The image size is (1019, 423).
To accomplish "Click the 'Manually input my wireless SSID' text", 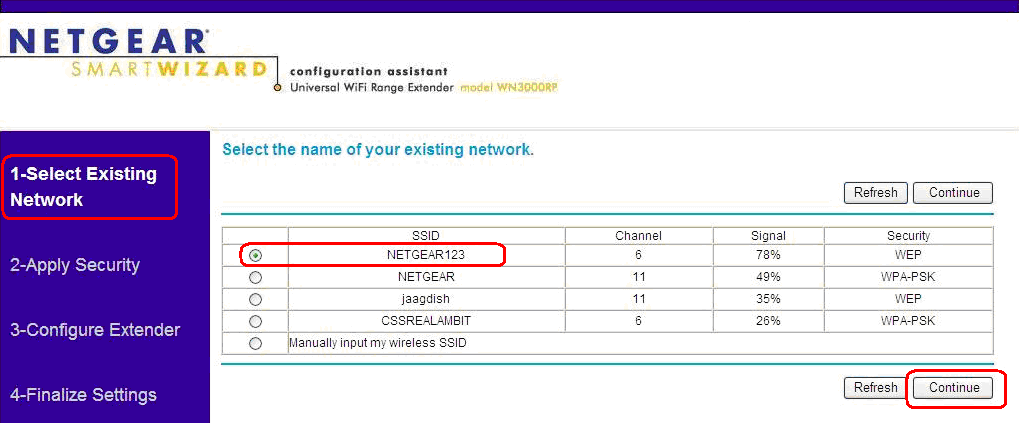I will tap(378, 344).
